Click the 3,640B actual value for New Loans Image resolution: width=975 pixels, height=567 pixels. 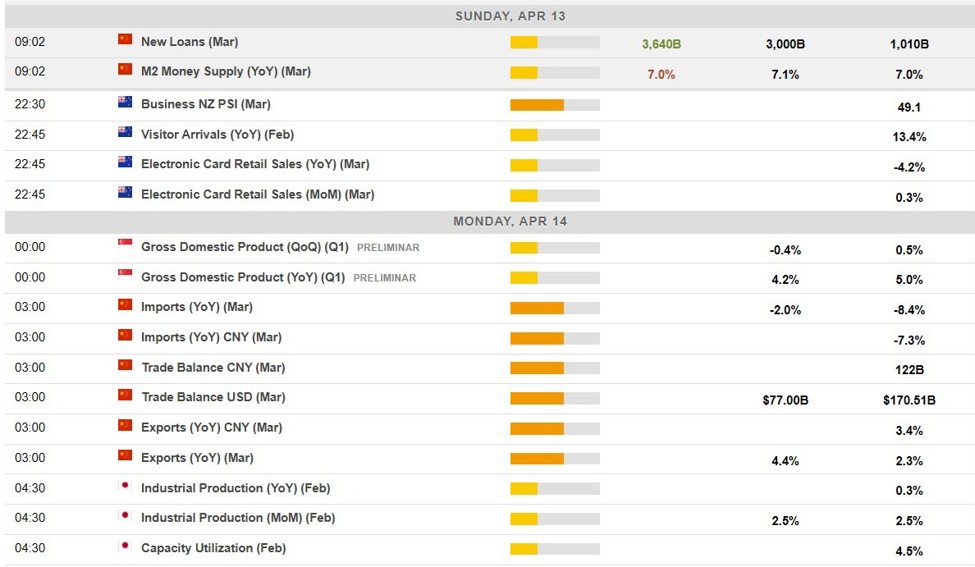(661, 44)
